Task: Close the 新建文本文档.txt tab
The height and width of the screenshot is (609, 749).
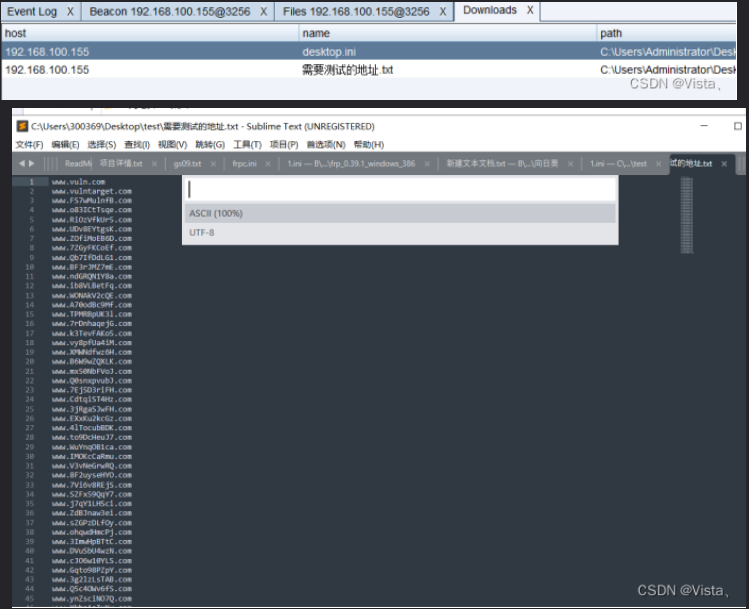Action: (x=570, y=164)
